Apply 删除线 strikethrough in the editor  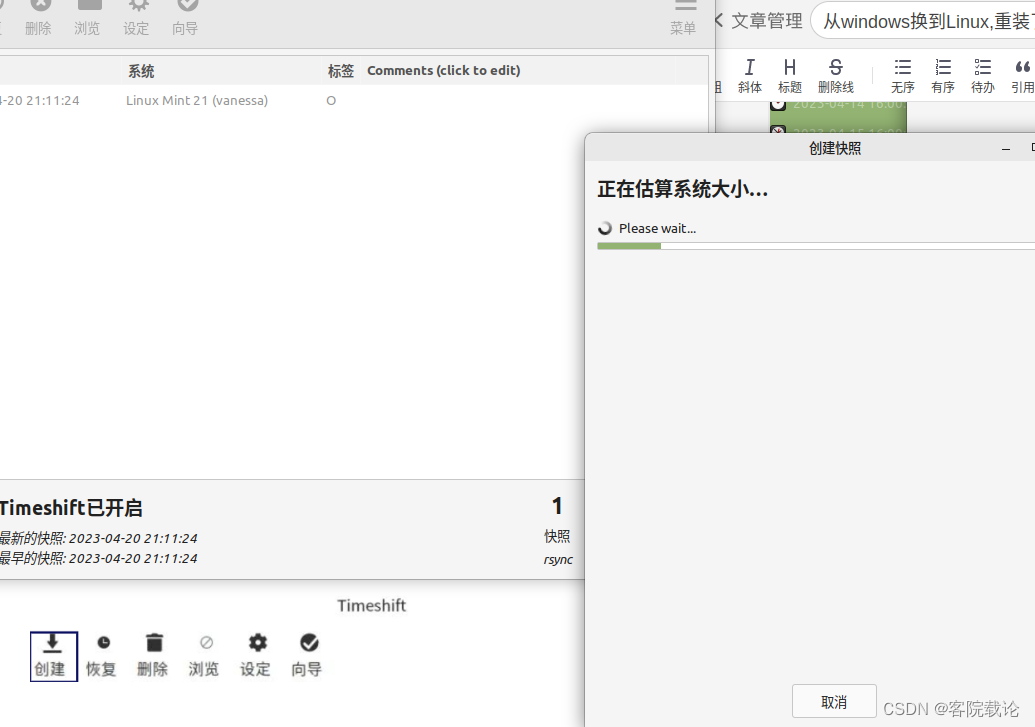(x=836, y=76)
